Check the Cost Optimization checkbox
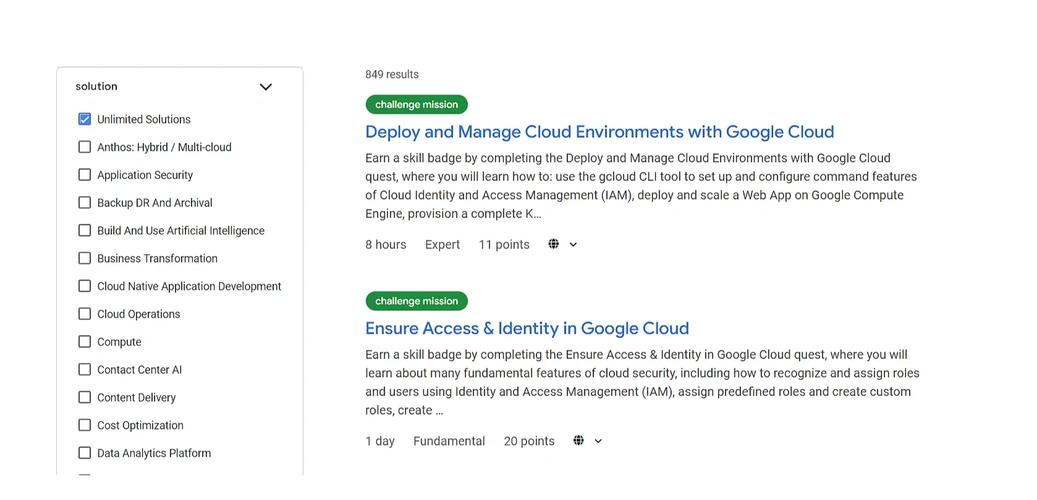Screen dimensions: 1037x500 (85, 425)
